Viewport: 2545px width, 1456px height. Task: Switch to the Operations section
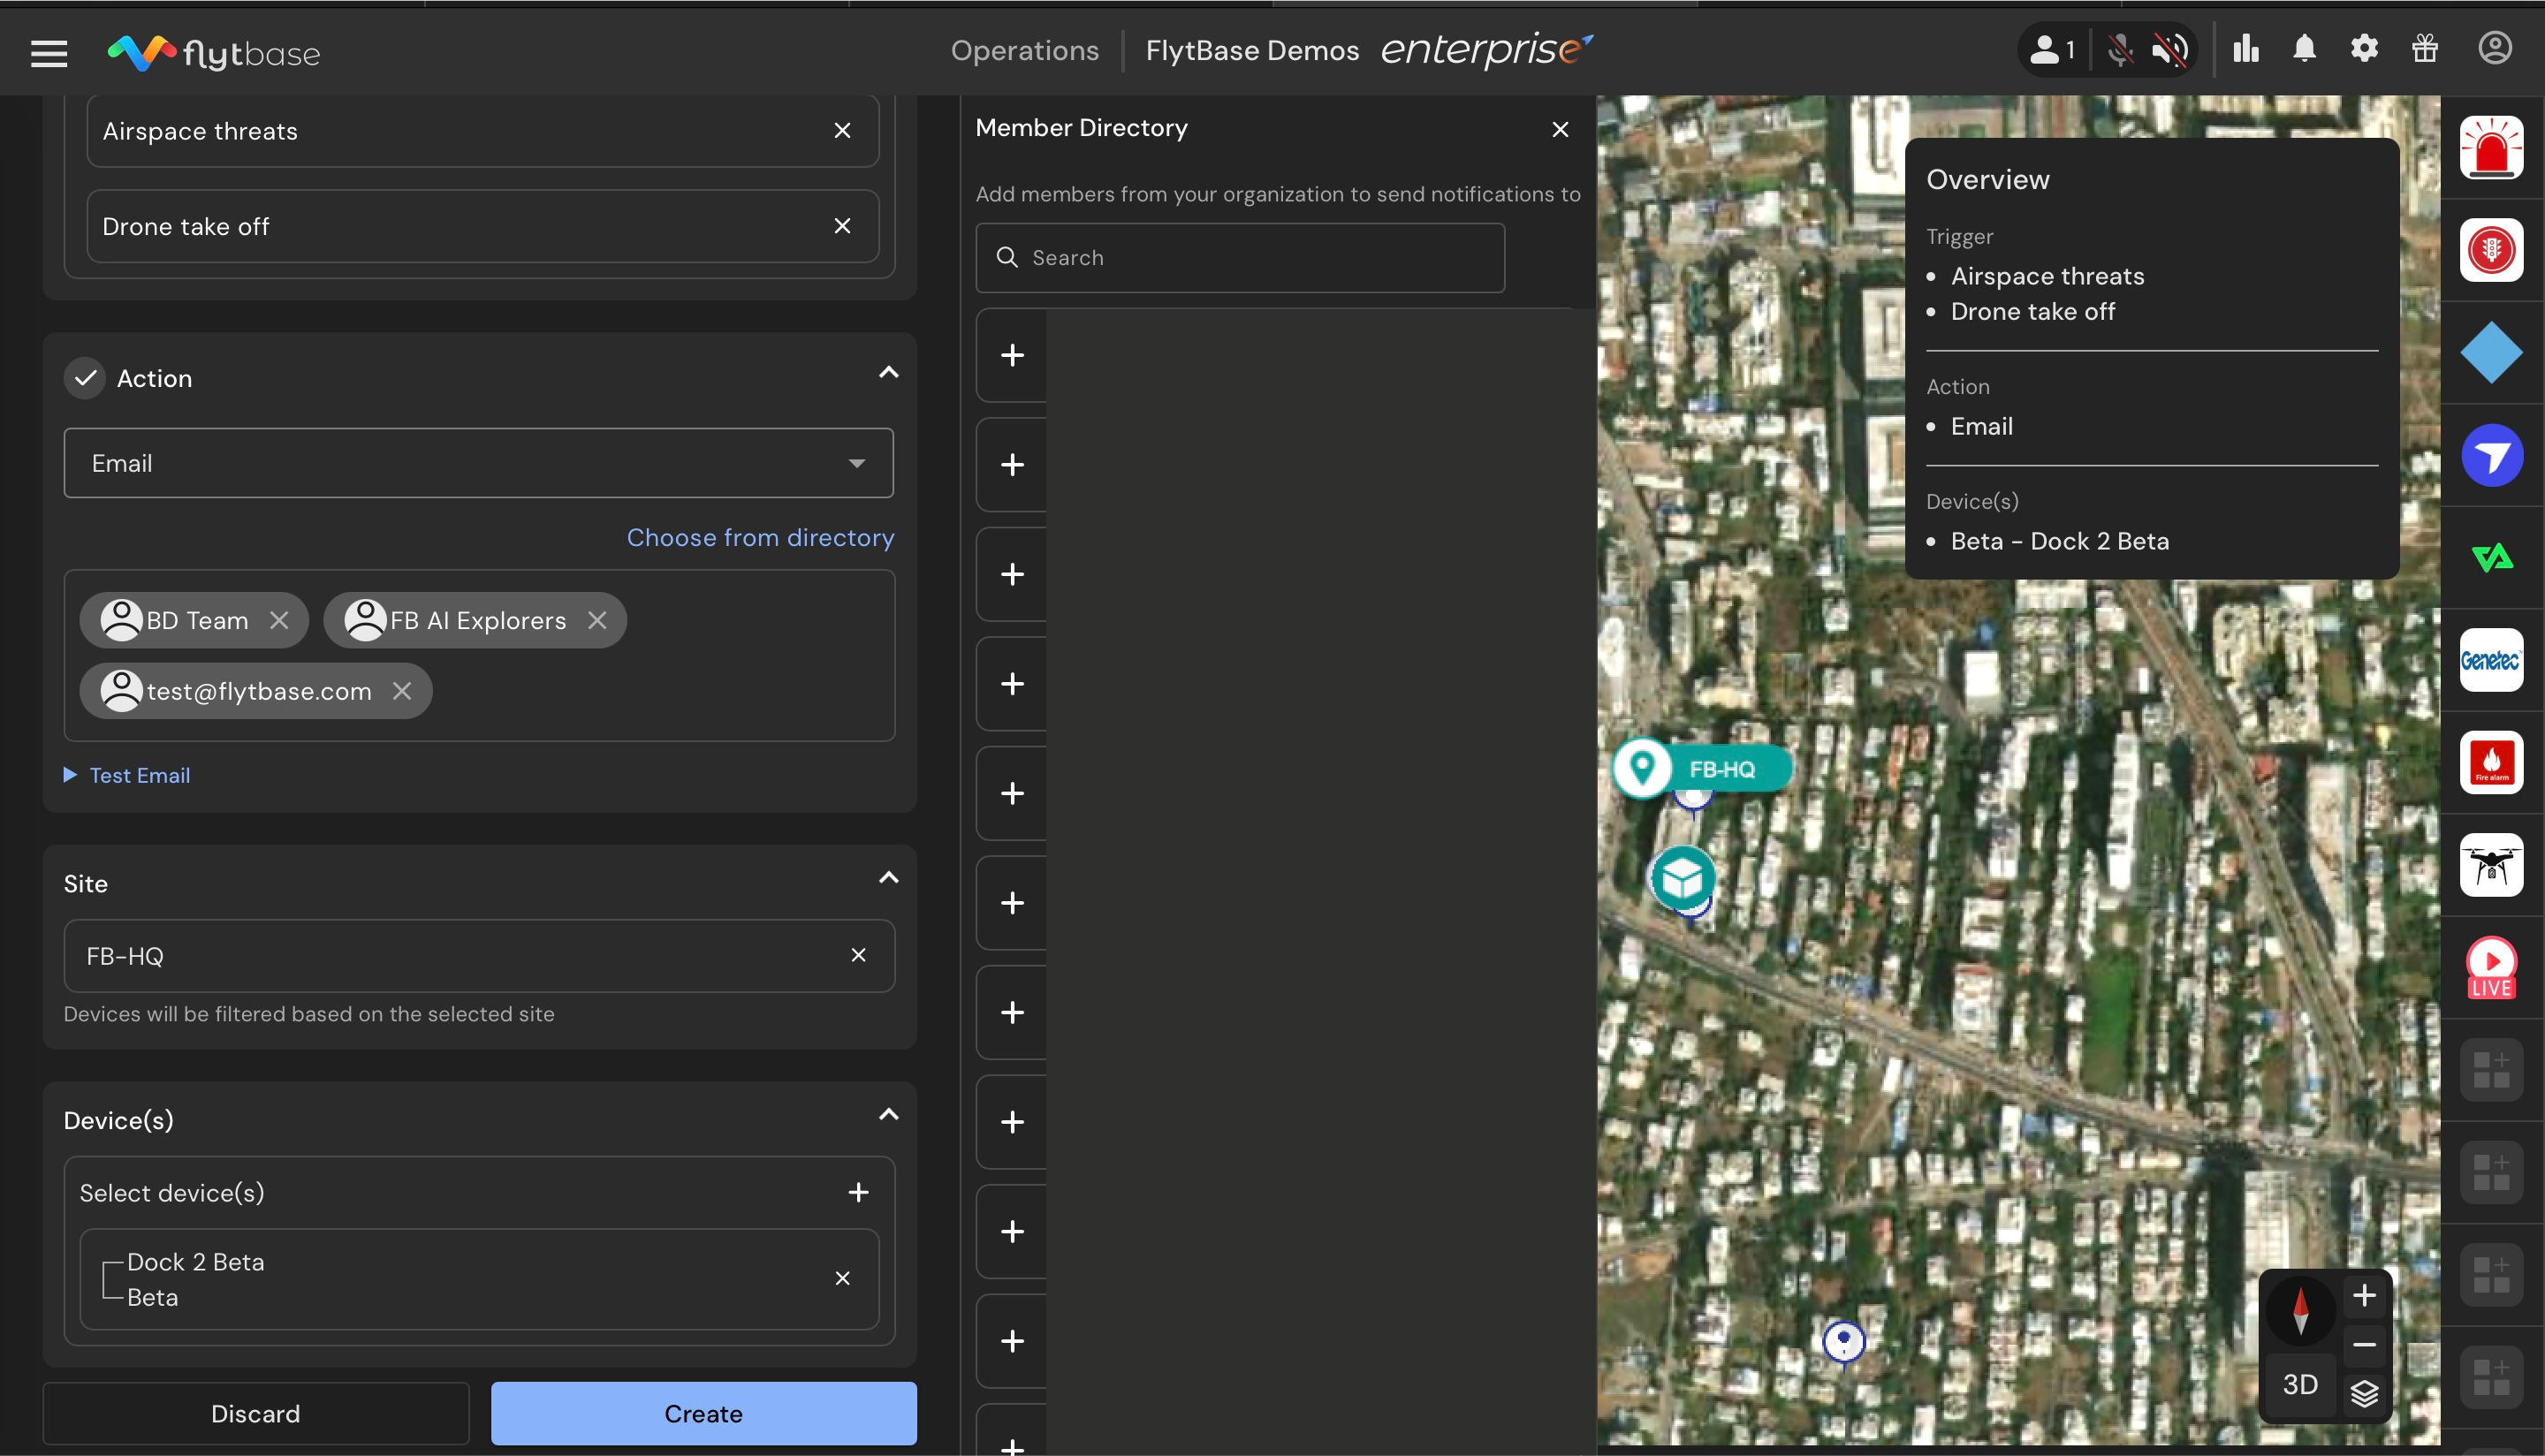tap(1024, 50)
